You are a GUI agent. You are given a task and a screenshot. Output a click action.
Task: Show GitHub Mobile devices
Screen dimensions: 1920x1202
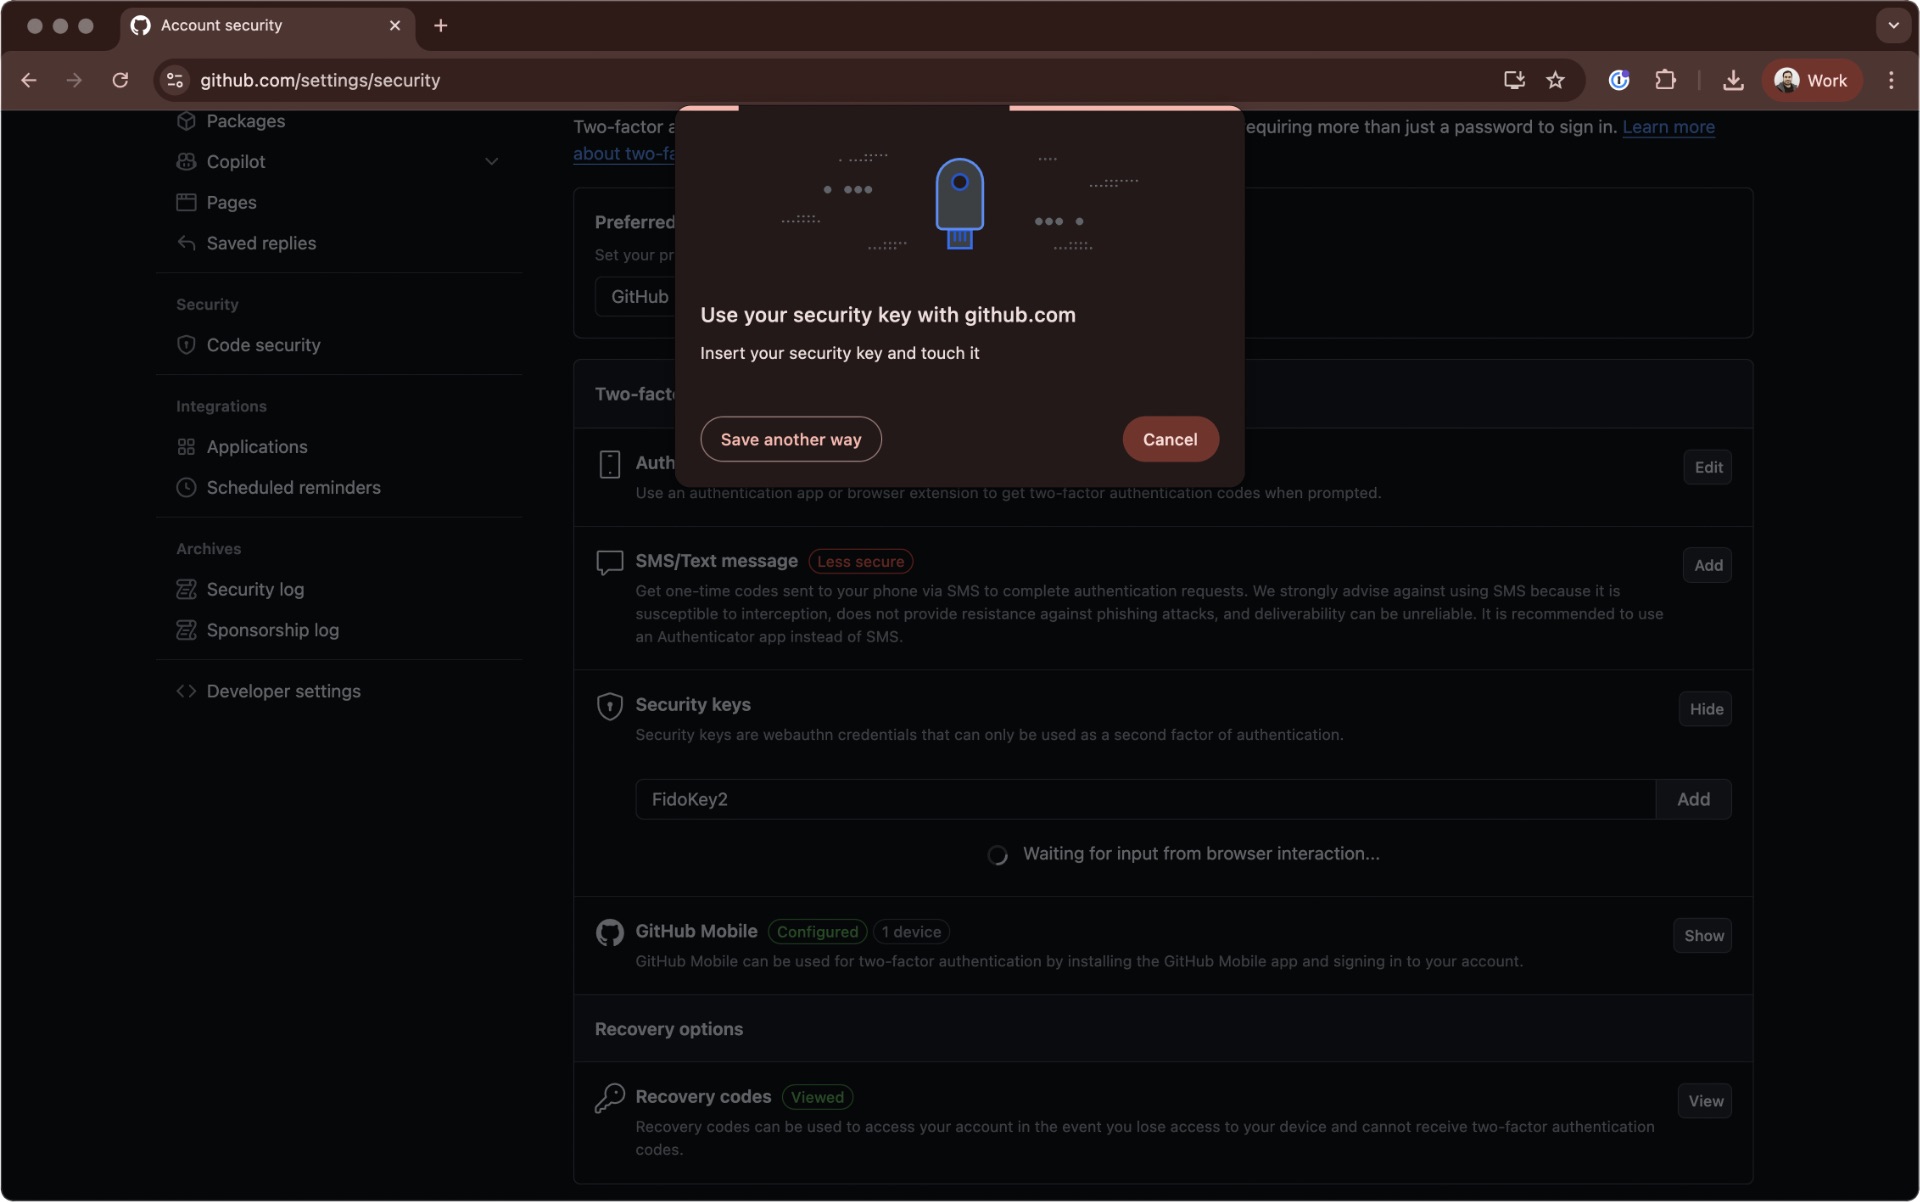pyautogui.click(x=1703, y=936)
